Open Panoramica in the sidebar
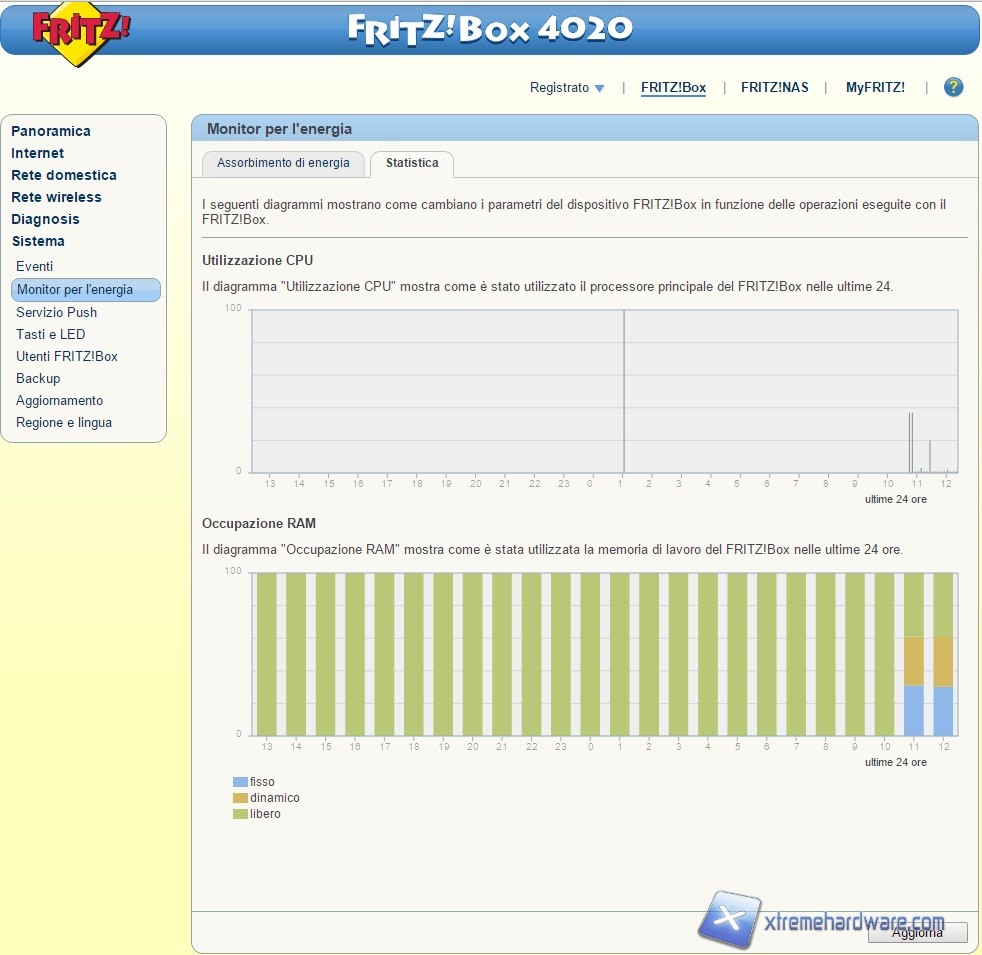Image resolution: width=982 pixels, height=955 pixels. pos(51,131)
